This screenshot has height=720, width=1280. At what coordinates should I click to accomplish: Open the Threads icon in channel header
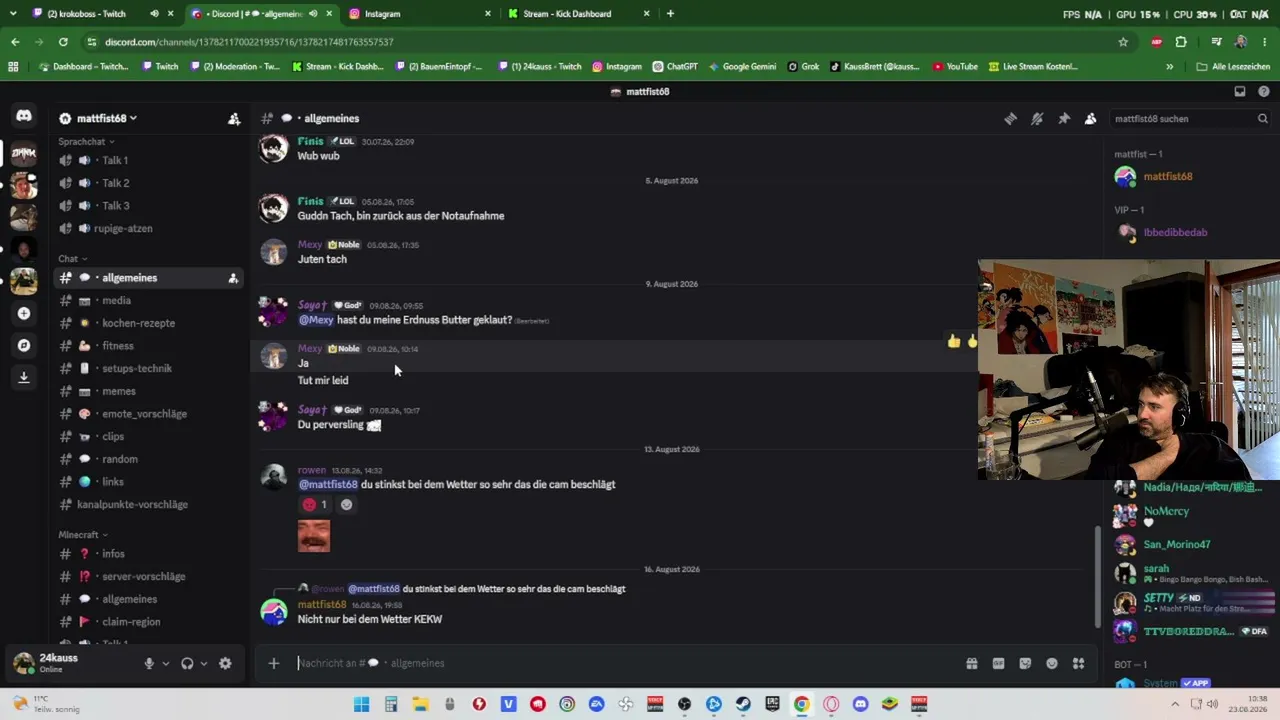(x=1010, y=118)
